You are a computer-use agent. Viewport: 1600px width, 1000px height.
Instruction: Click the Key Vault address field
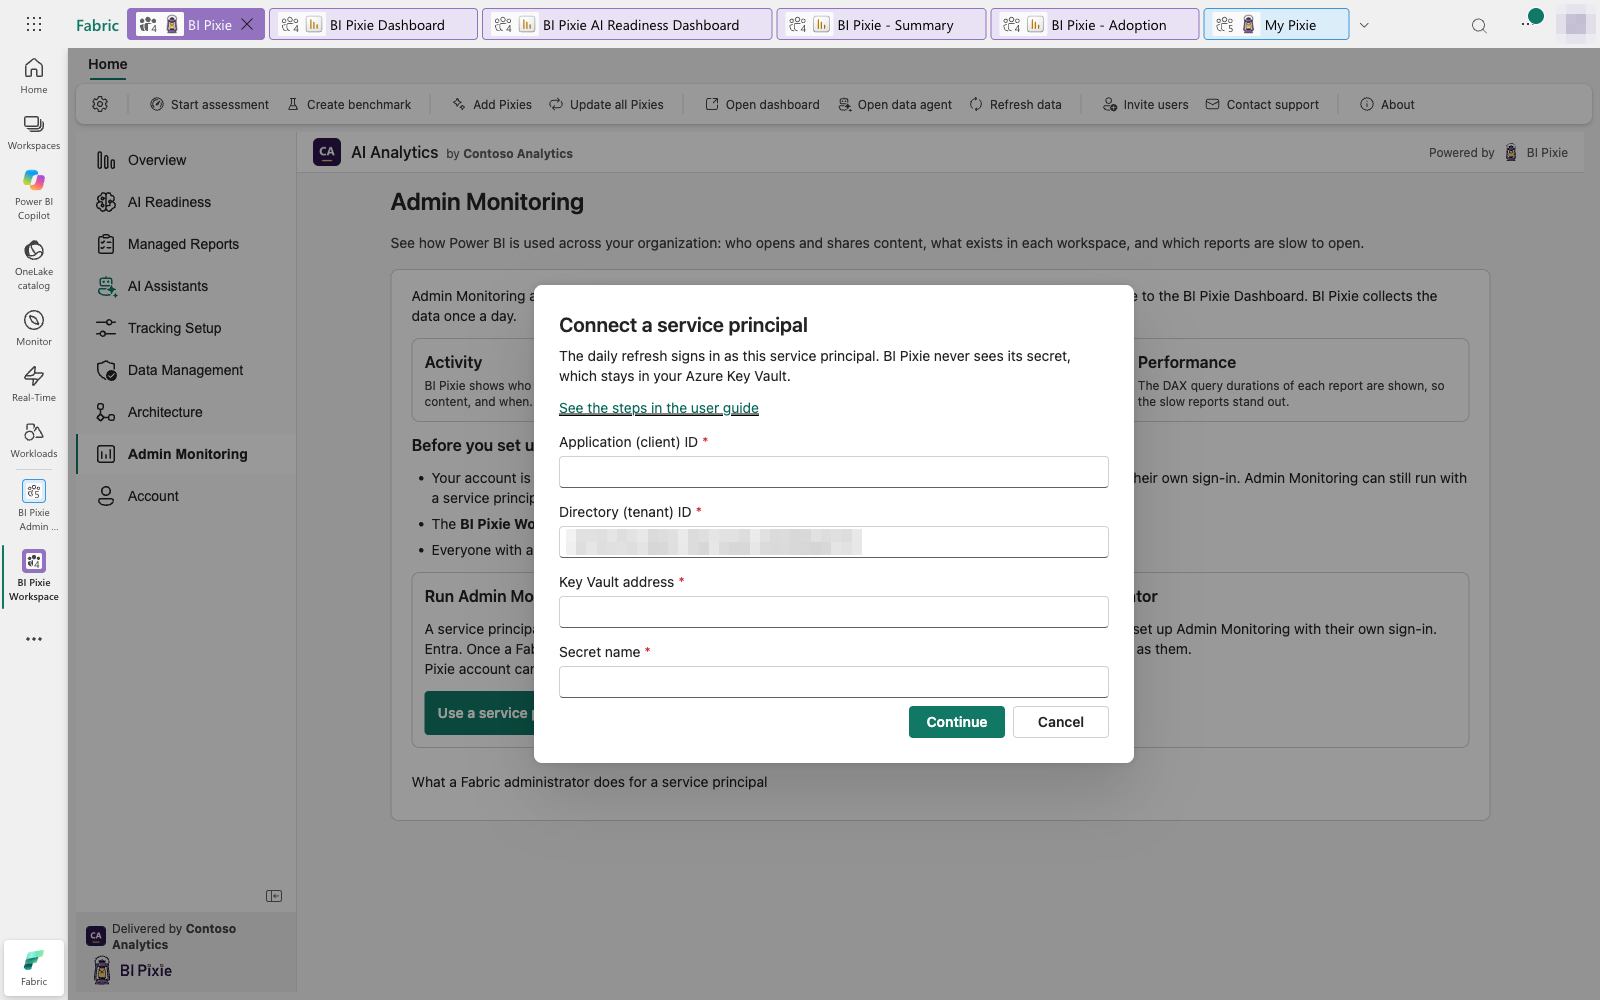coord(834,612)
